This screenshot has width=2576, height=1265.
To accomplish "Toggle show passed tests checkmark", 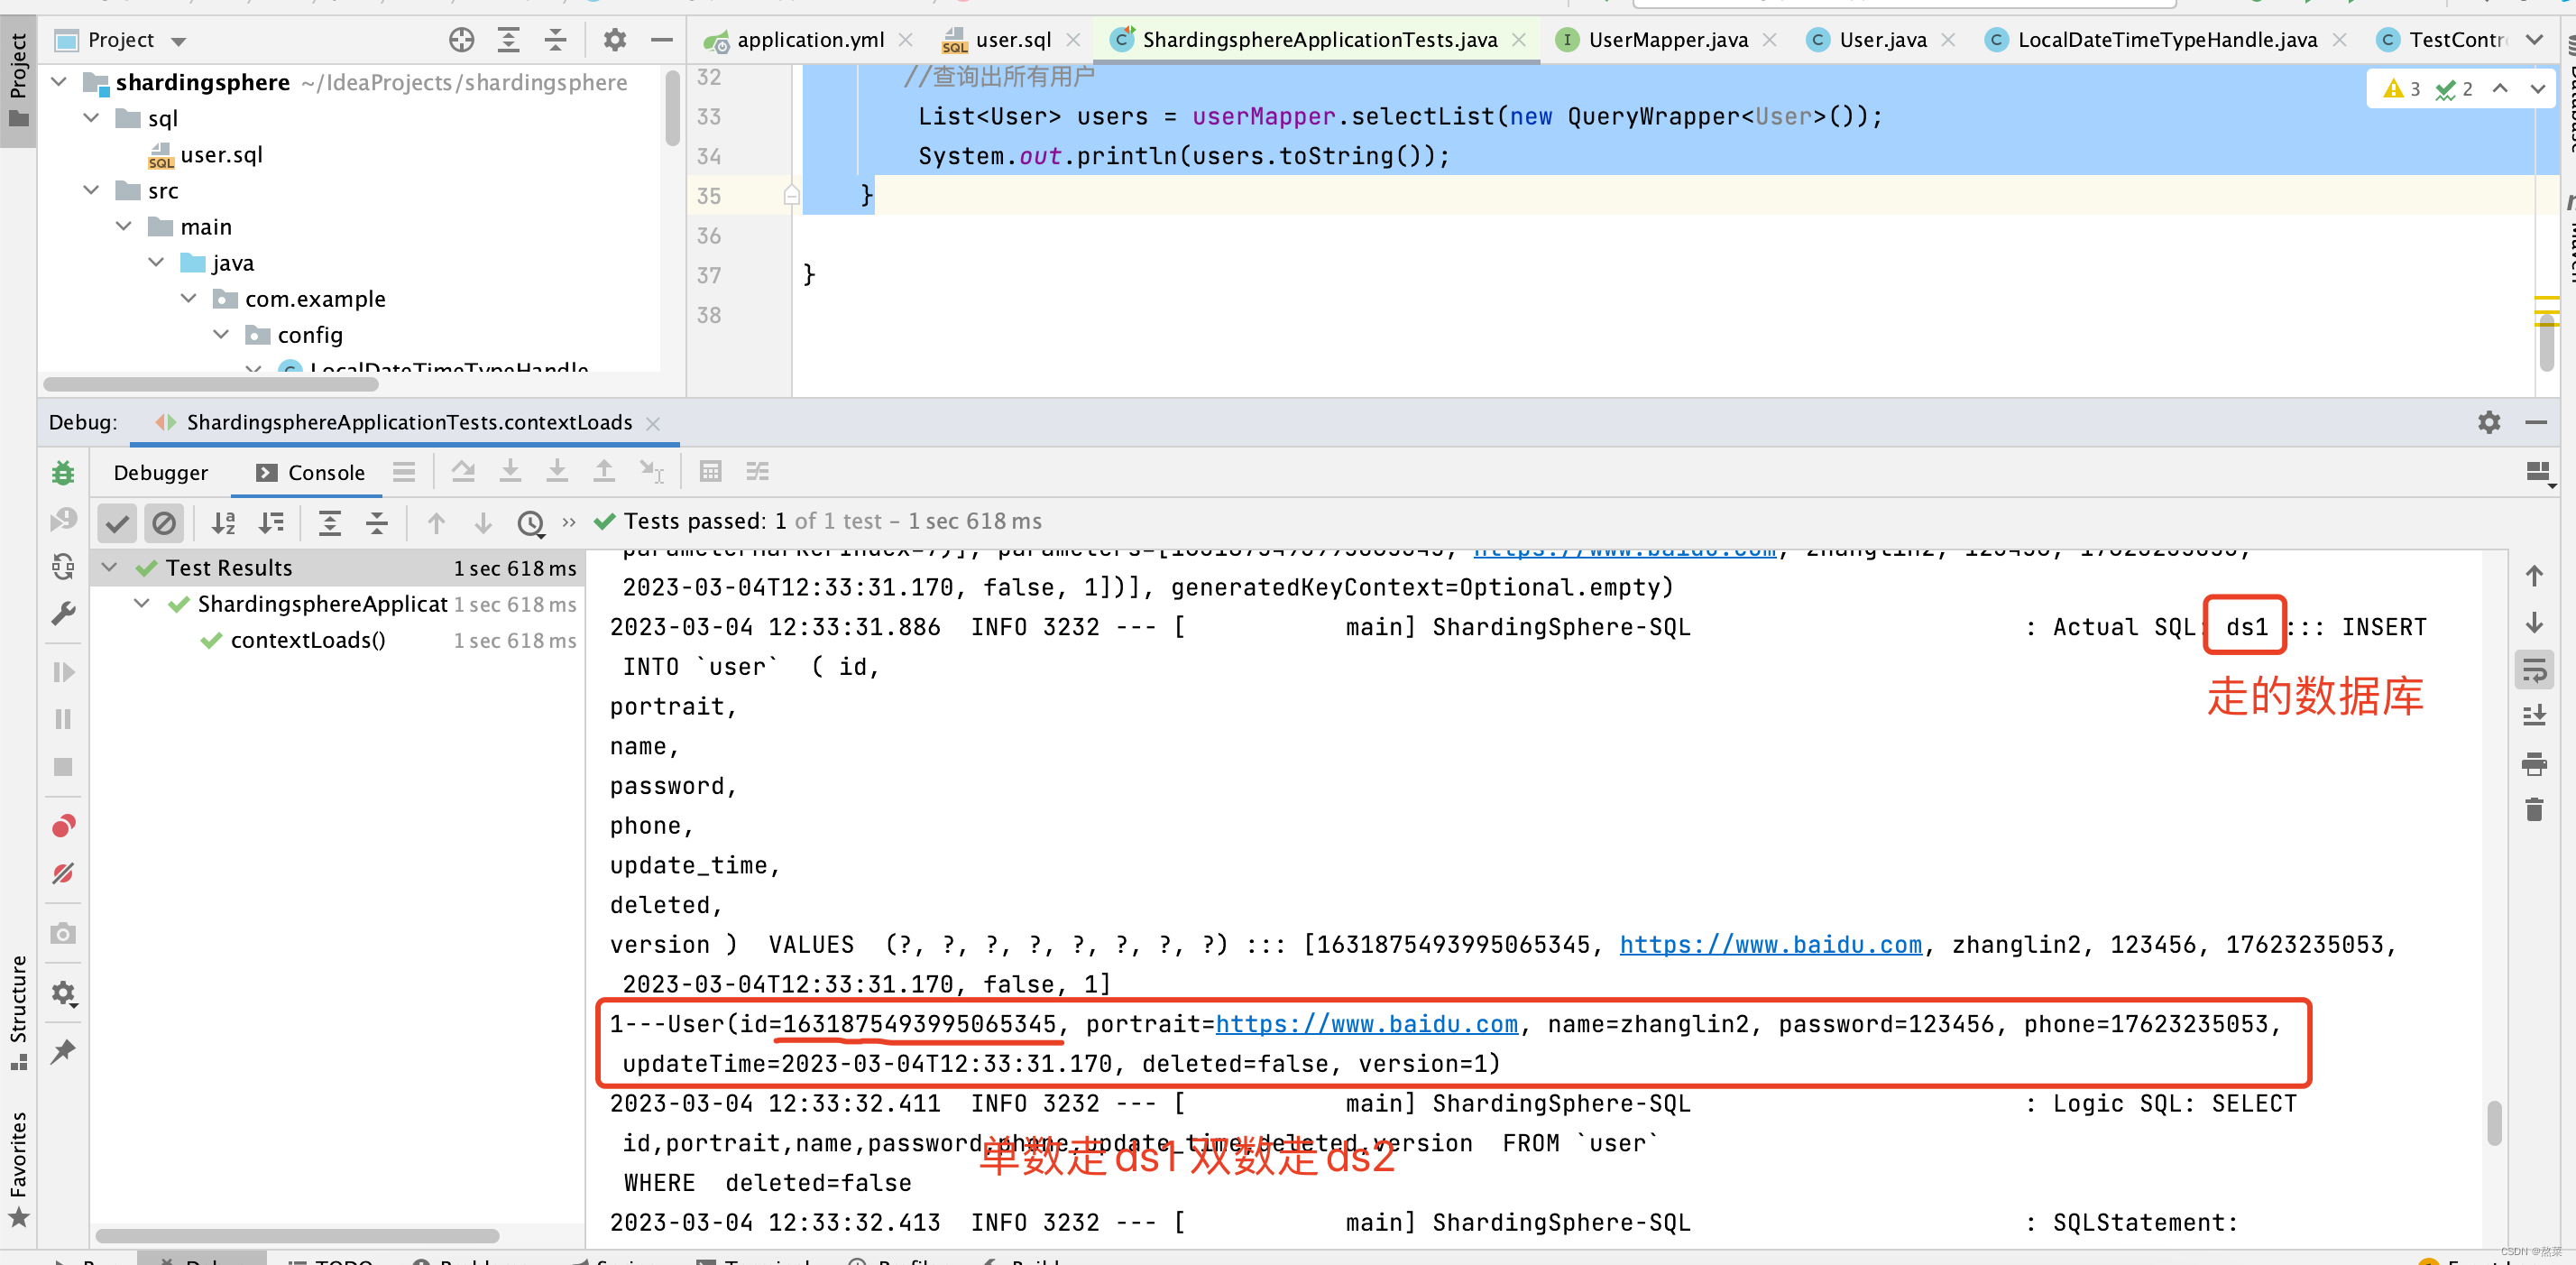I will pyautogui.click(x=117, y=522).
